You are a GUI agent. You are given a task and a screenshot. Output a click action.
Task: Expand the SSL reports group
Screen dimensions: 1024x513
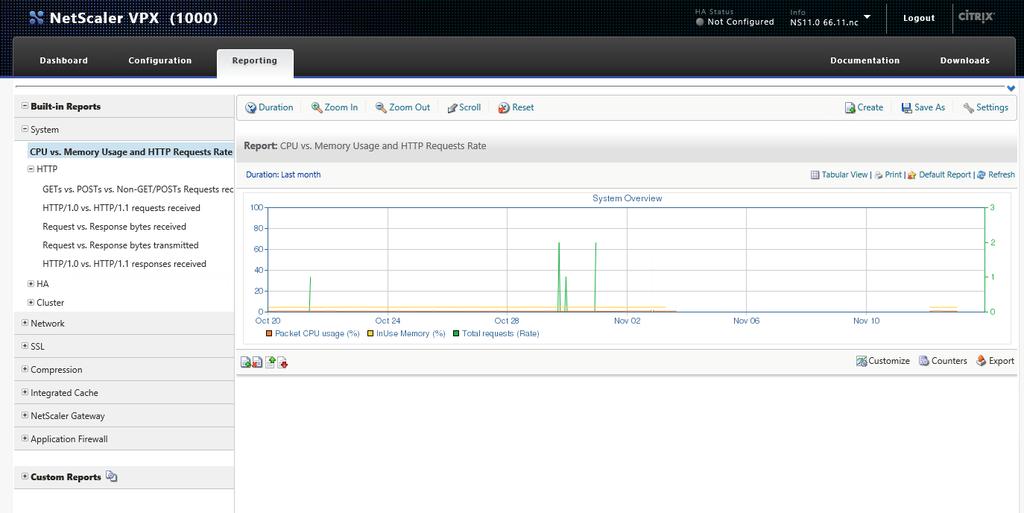[25, 346]
